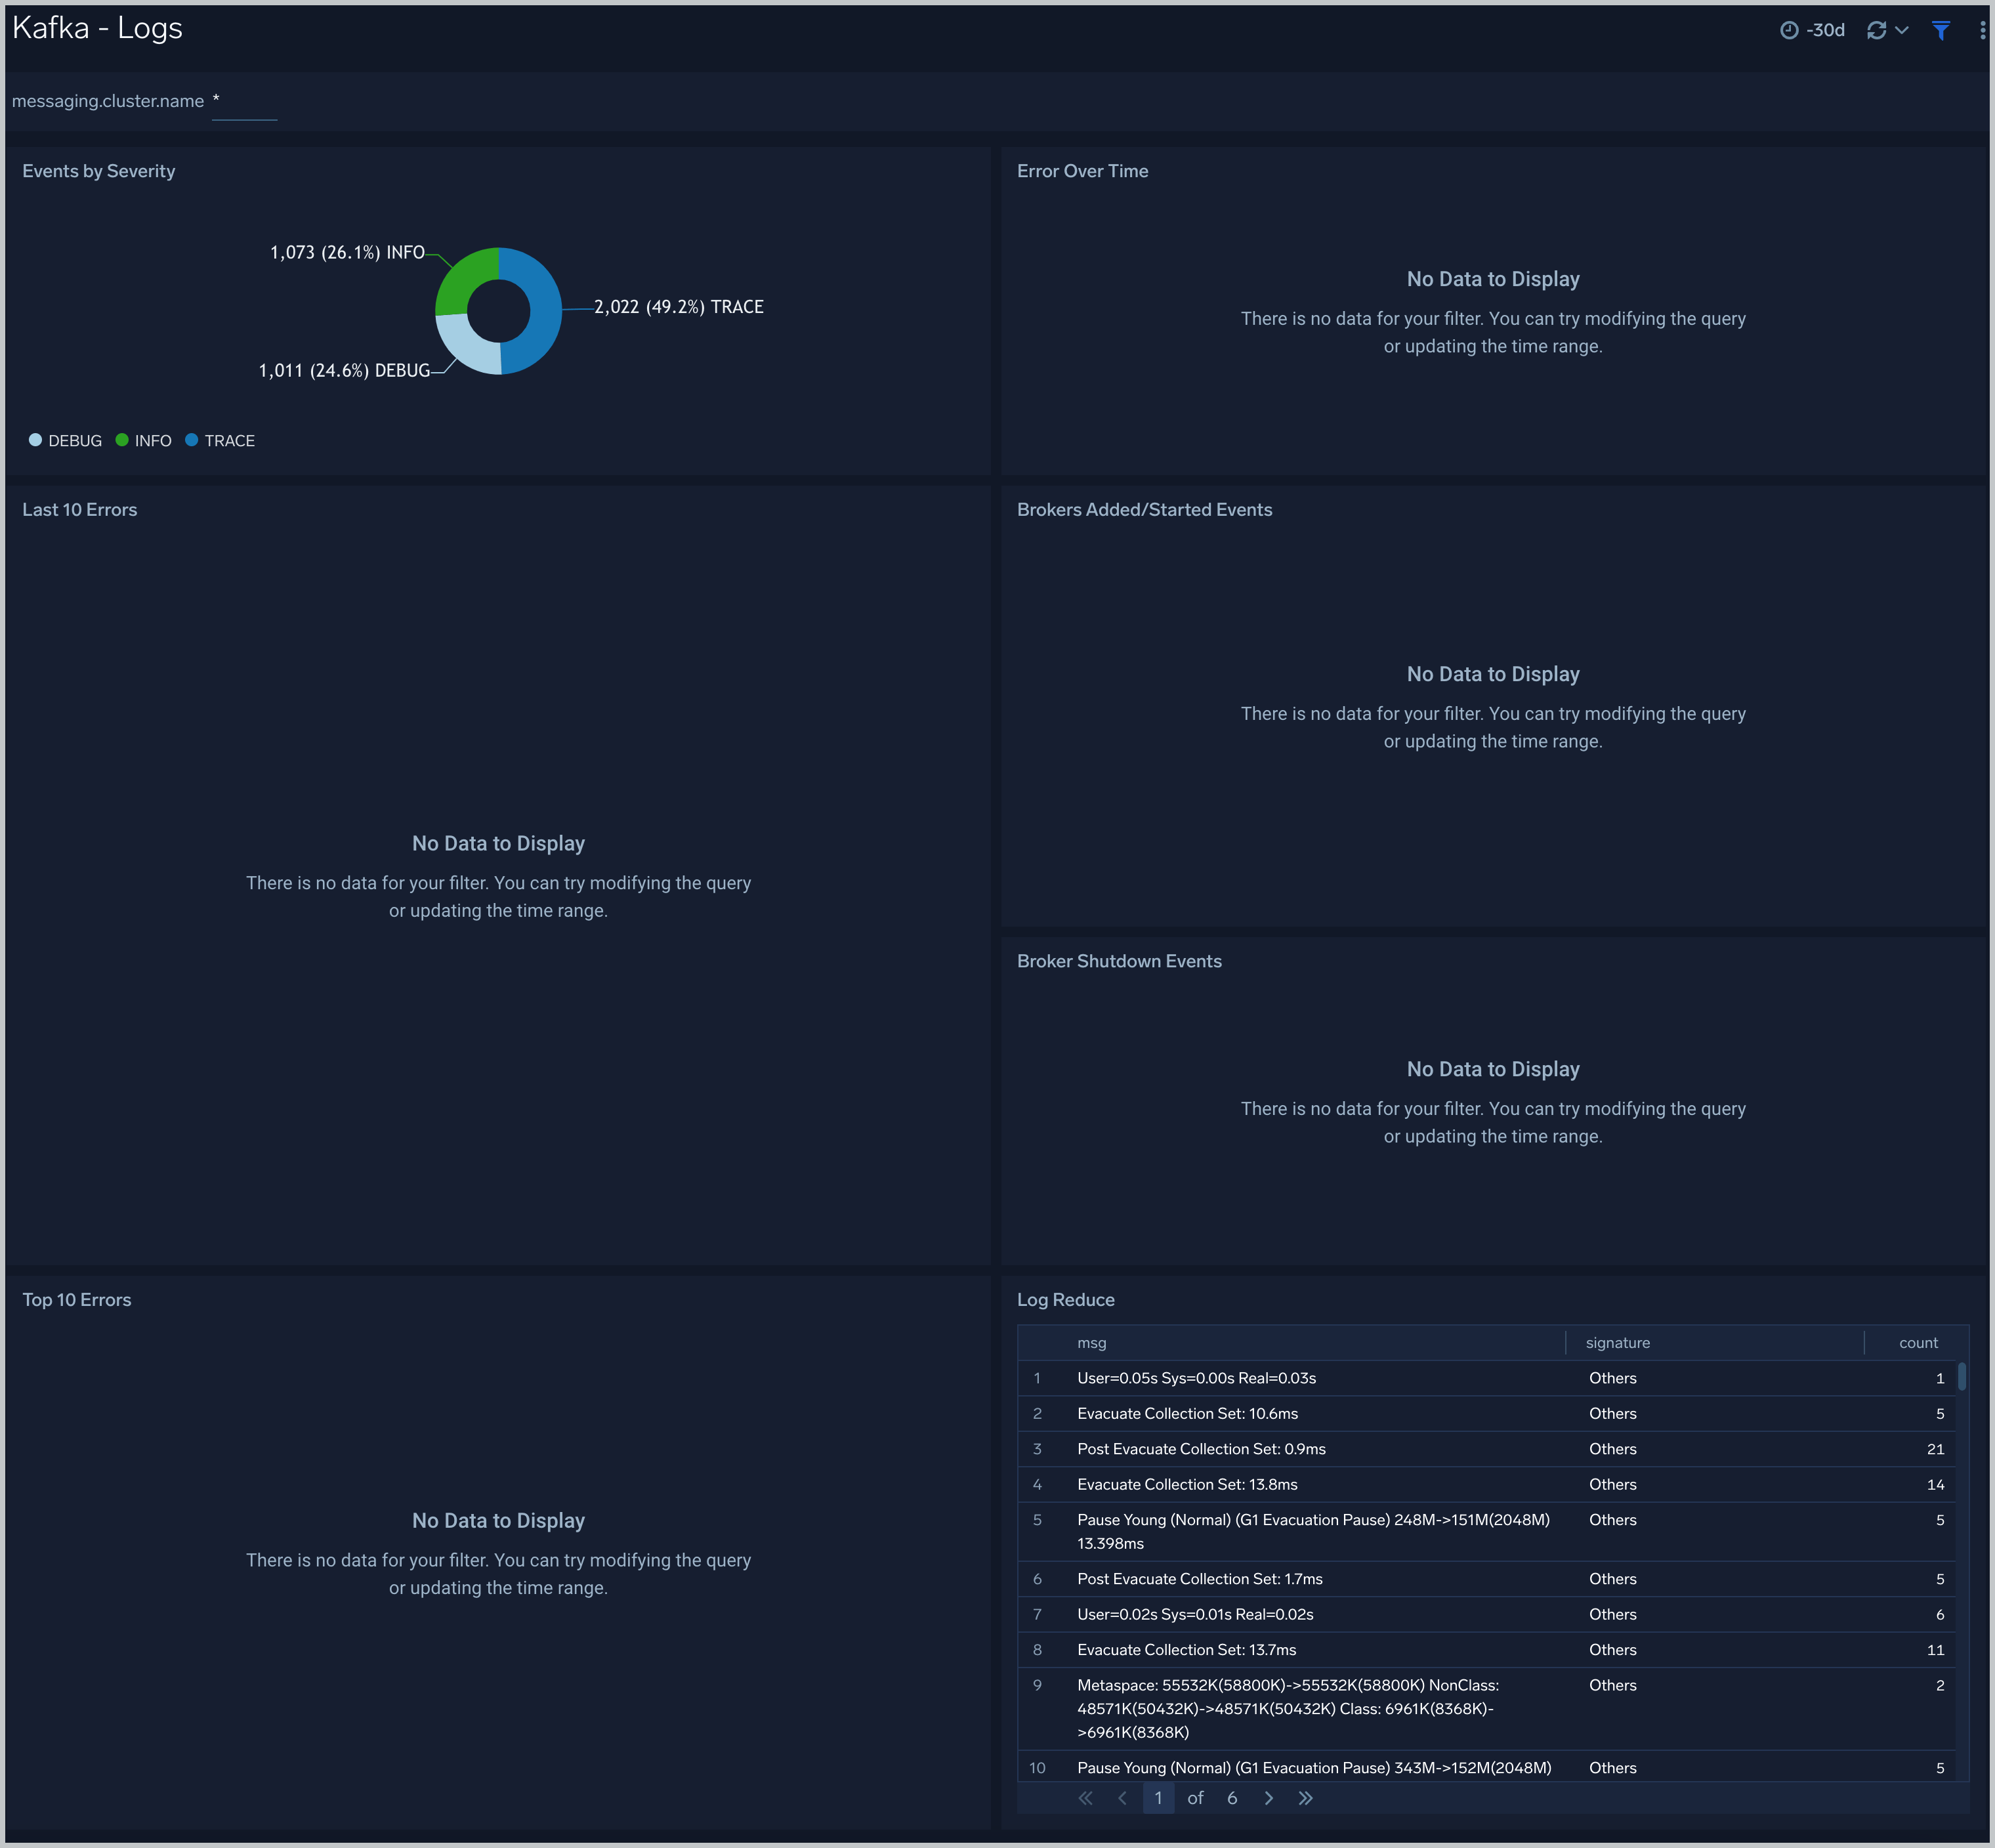
Task: Open the time range clock icon
Action: pos(1789,30)
